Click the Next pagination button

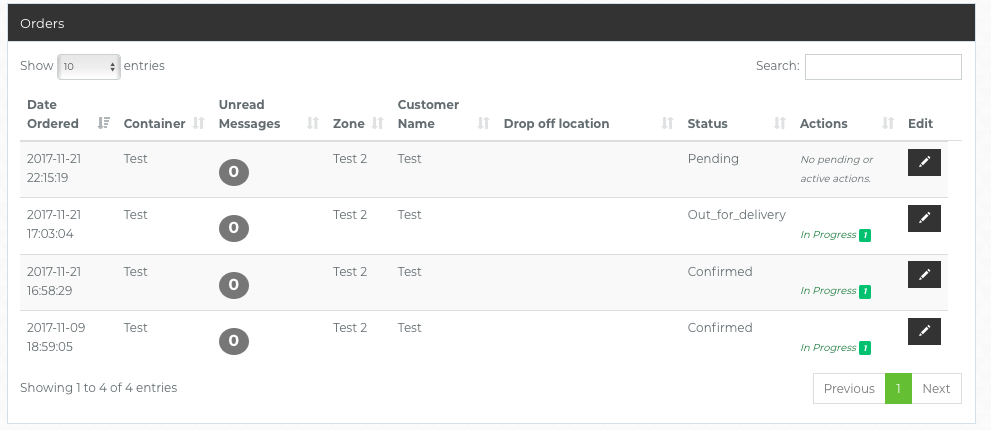click(936, 389)
